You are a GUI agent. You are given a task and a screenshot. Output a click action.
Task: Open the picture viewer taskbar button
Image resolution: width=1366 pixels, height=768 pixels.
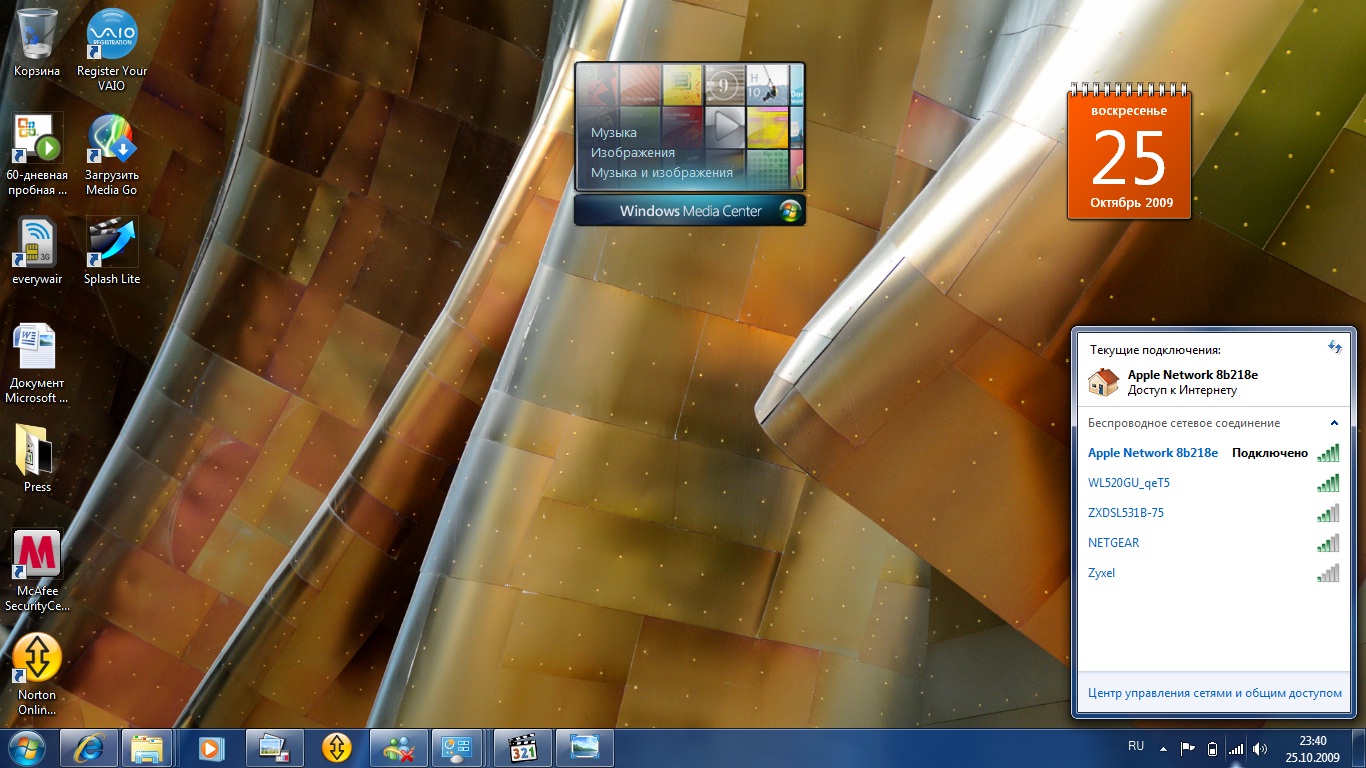click(584, 747)
